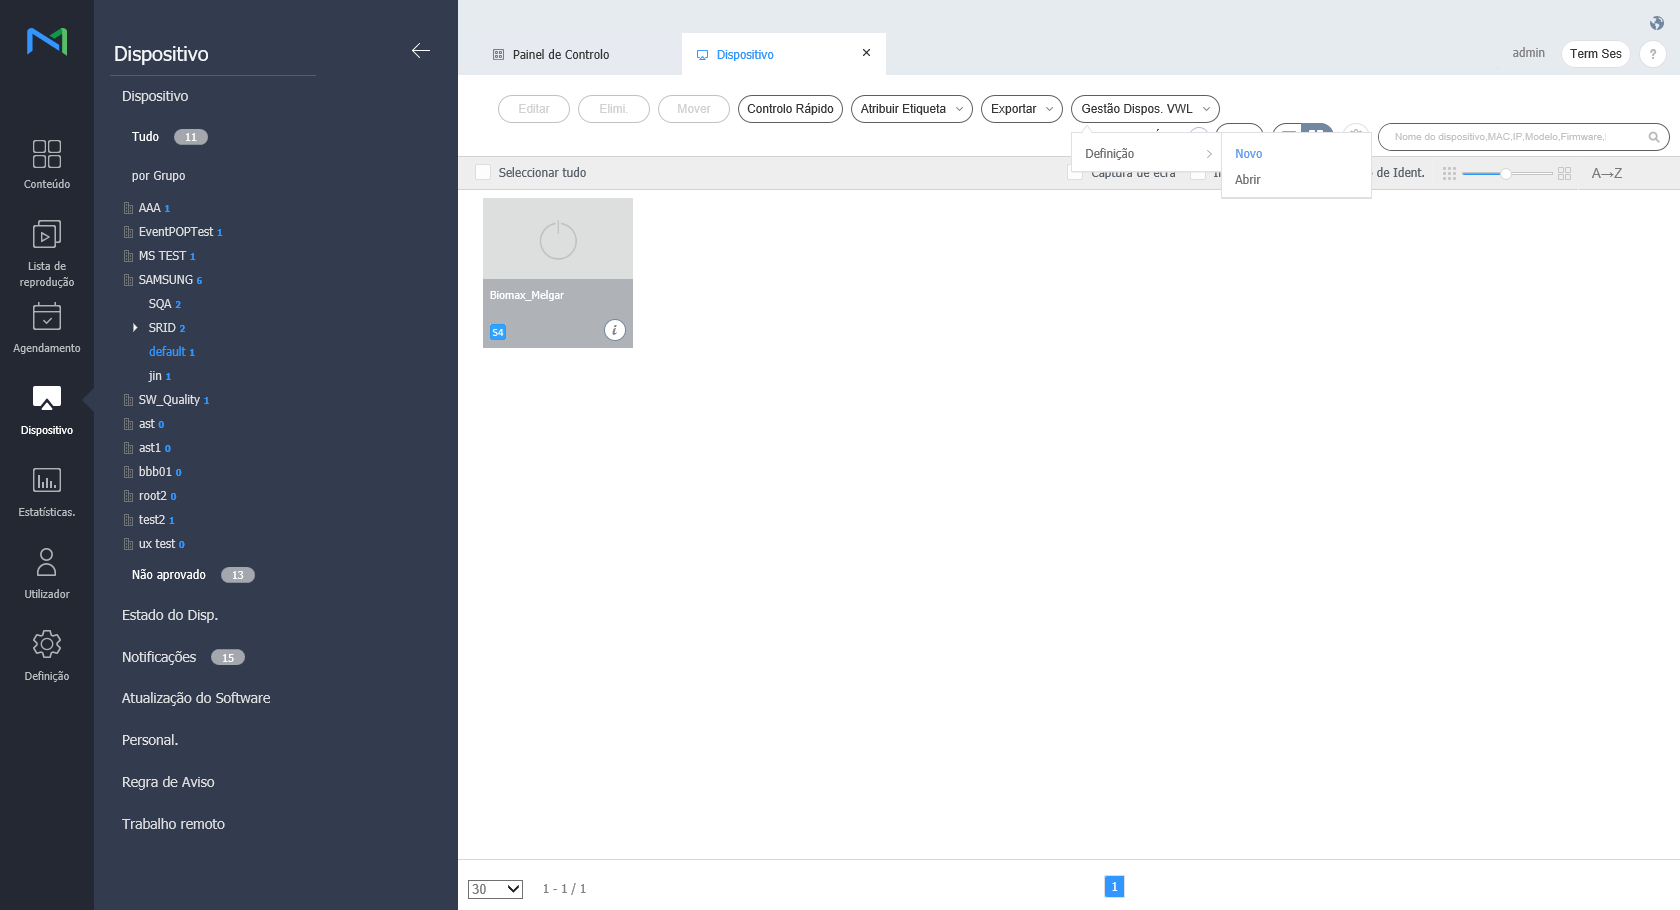Open the Conteúdo section icon
Viewport: 1680px width, 910px height.
(x=47, y=154)
